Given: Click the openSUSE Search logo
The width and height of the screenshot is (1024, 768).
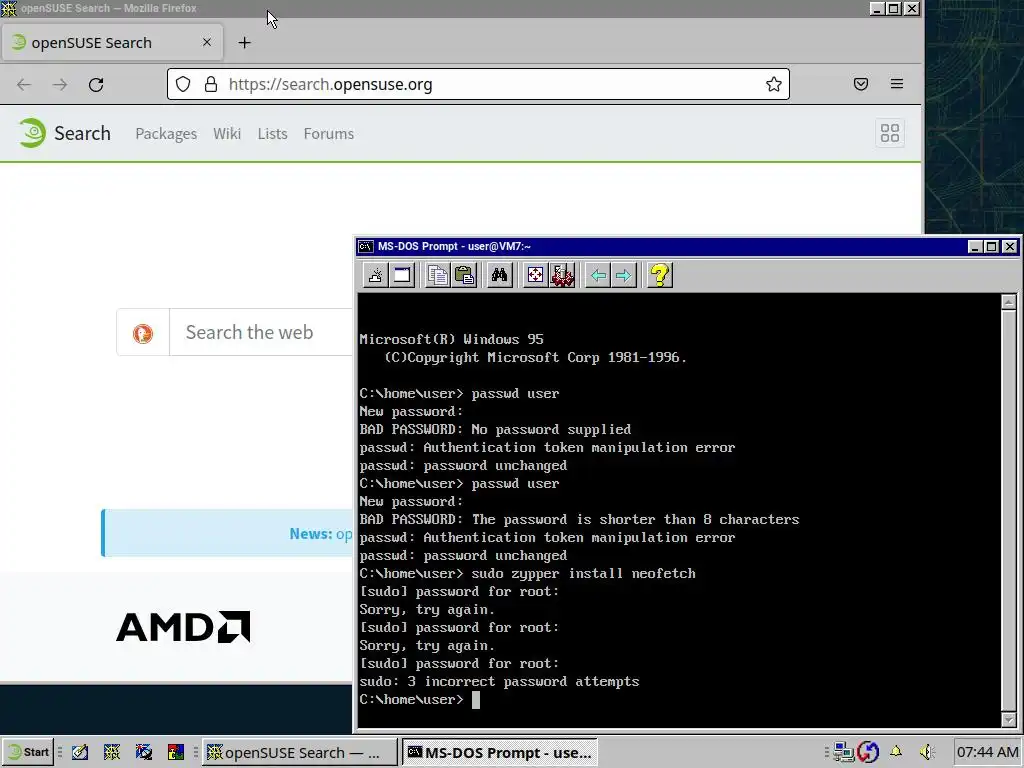Looking at the screenshot, I should [x=64, y=133].
